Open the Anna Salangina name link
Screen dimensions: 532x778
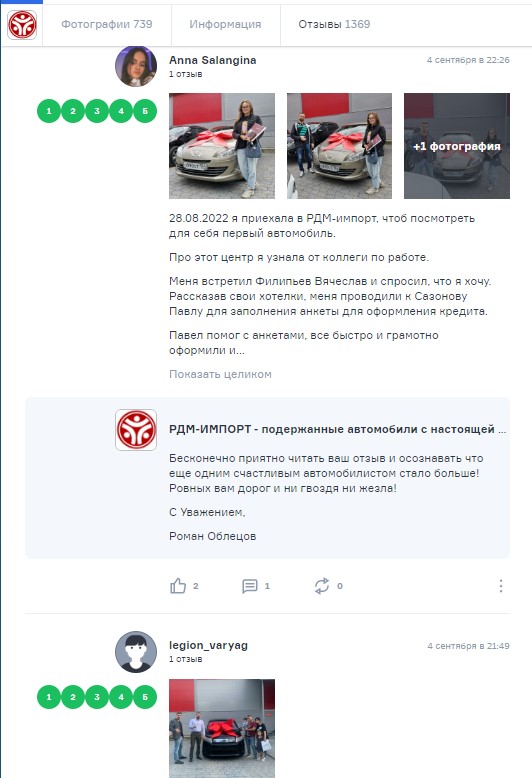click(213, 60)
